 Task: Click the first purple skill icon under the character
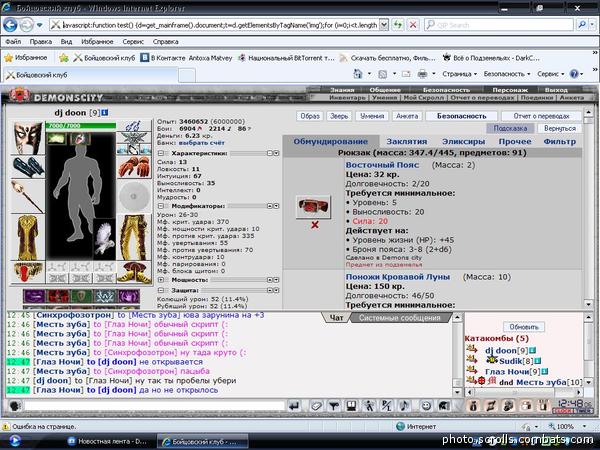click(x=34, y=296)
